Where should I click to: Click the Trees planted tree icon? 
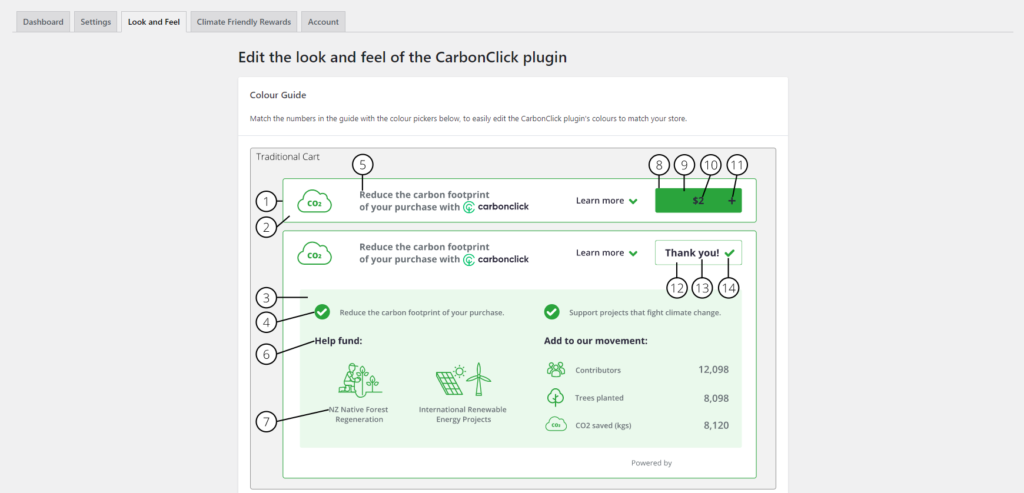click(x=555, y=397)
